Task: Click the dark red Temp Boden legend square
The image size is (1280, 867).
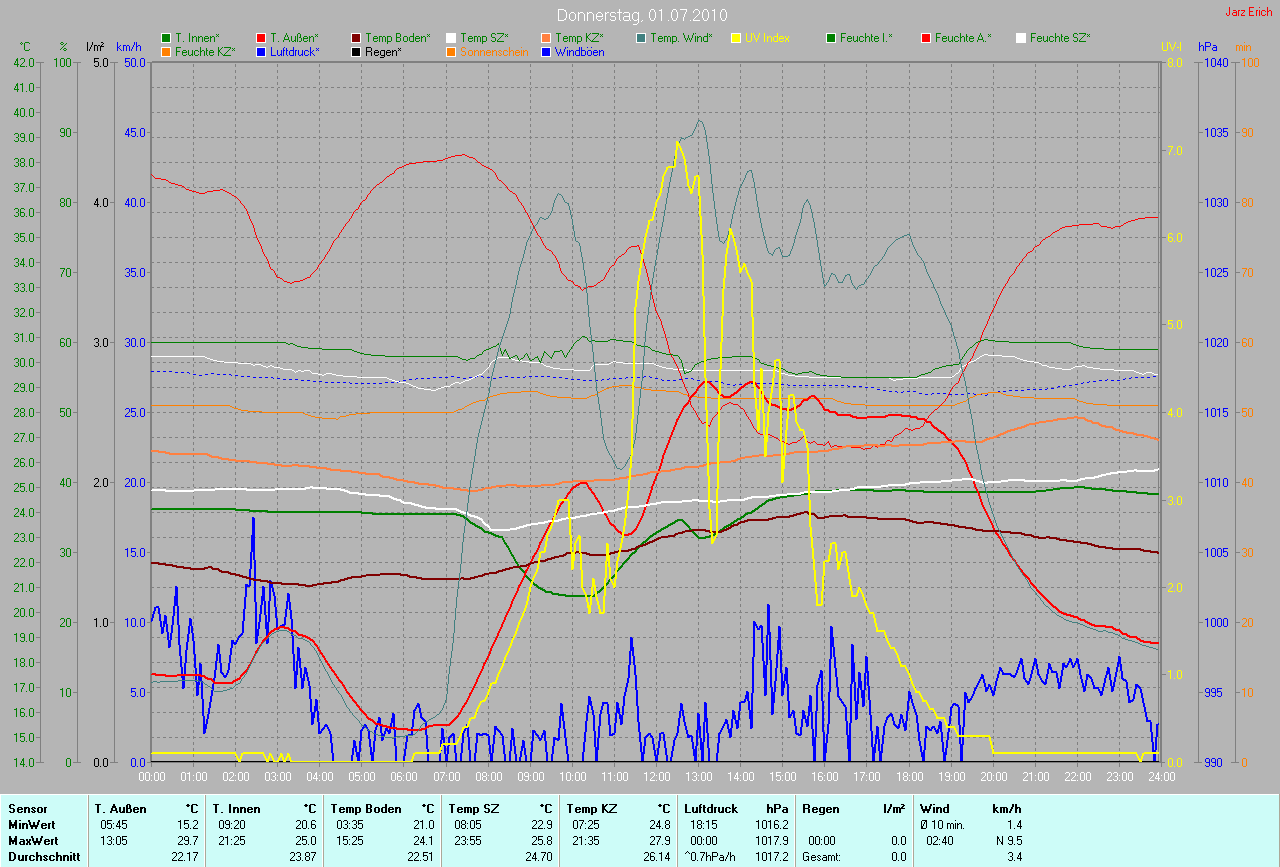Action: pos(356,38)
